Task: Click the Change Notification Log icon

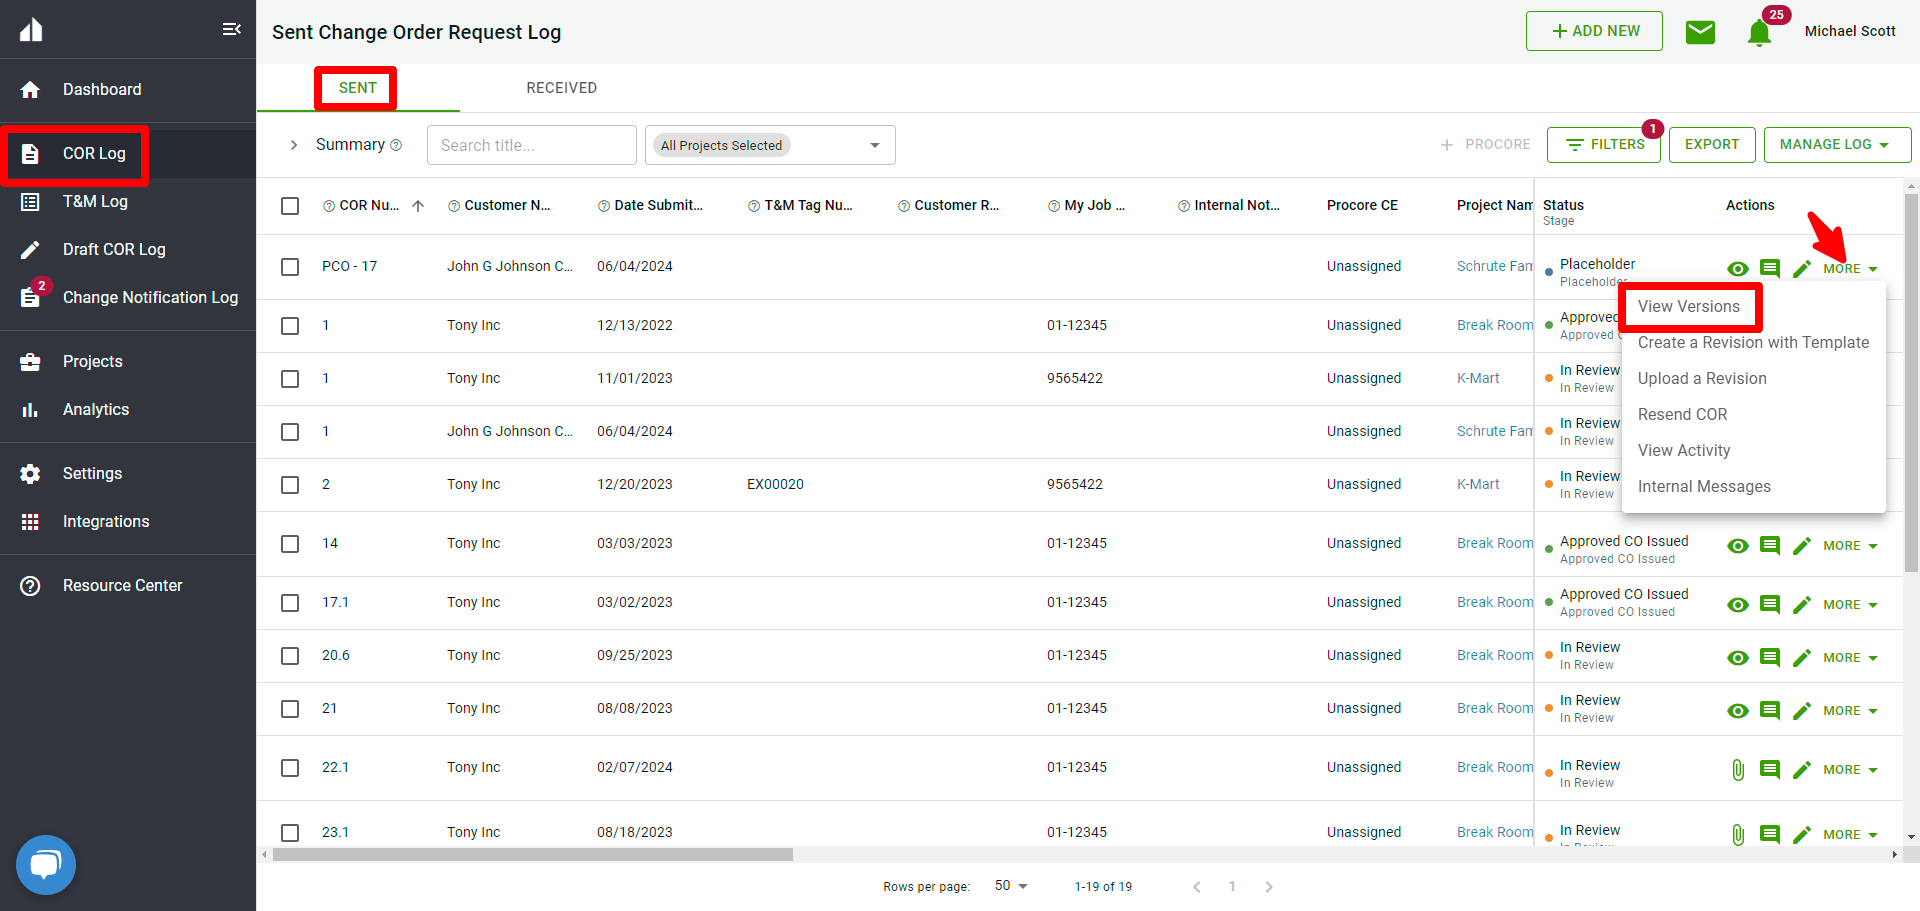Action: pyautogui.click(x=30, y=297)
